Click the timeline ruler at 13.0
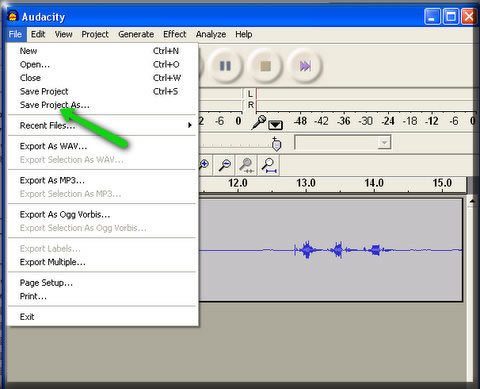The height and width of the screenshot is (389, 480). (x=306, y=183)
